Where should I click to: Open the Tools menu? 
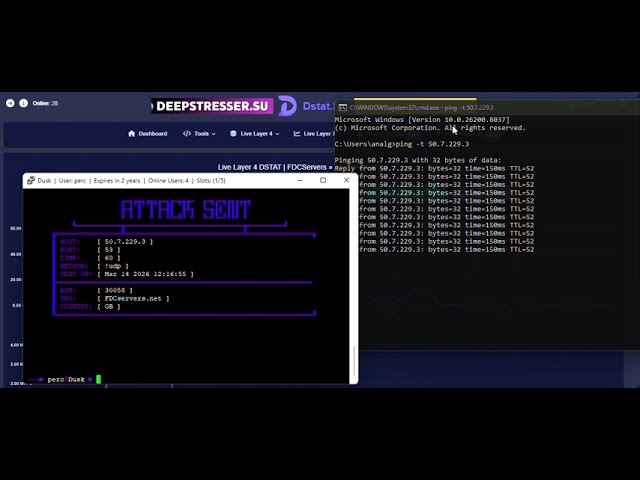(x=199, y=133)
